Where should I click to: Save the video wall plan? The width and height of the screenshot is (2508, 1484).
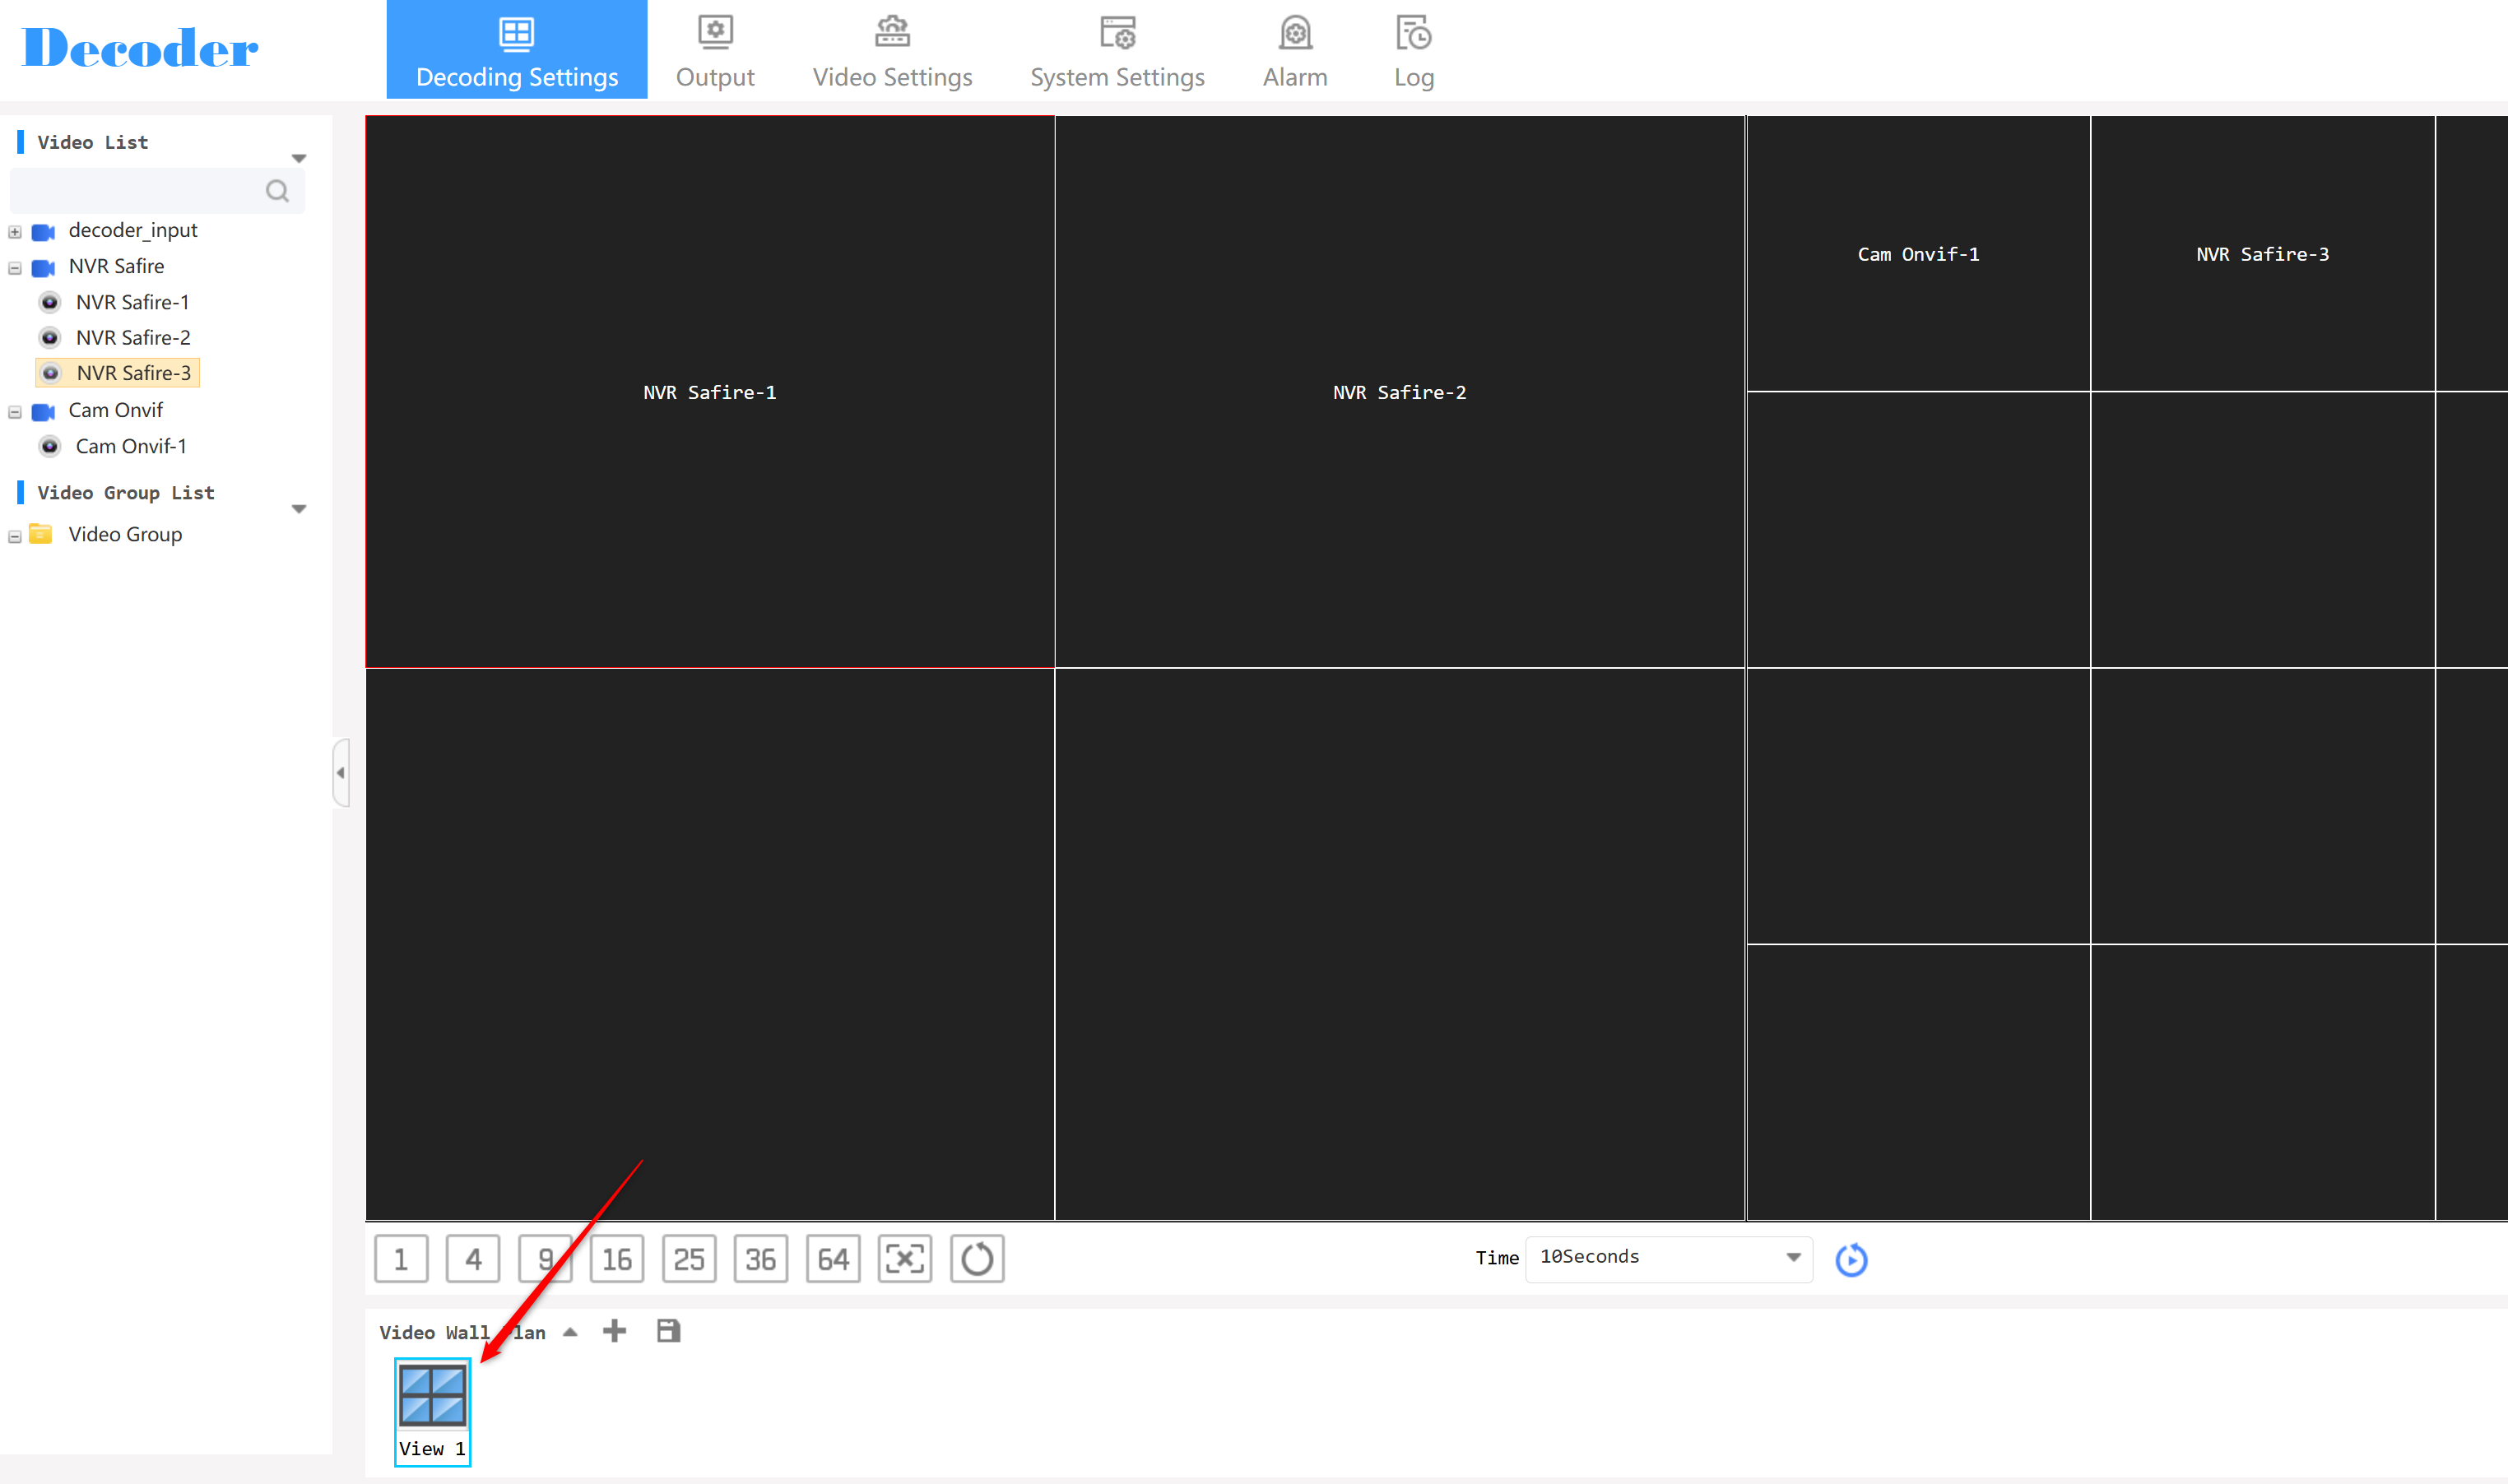pos(668,1331)
